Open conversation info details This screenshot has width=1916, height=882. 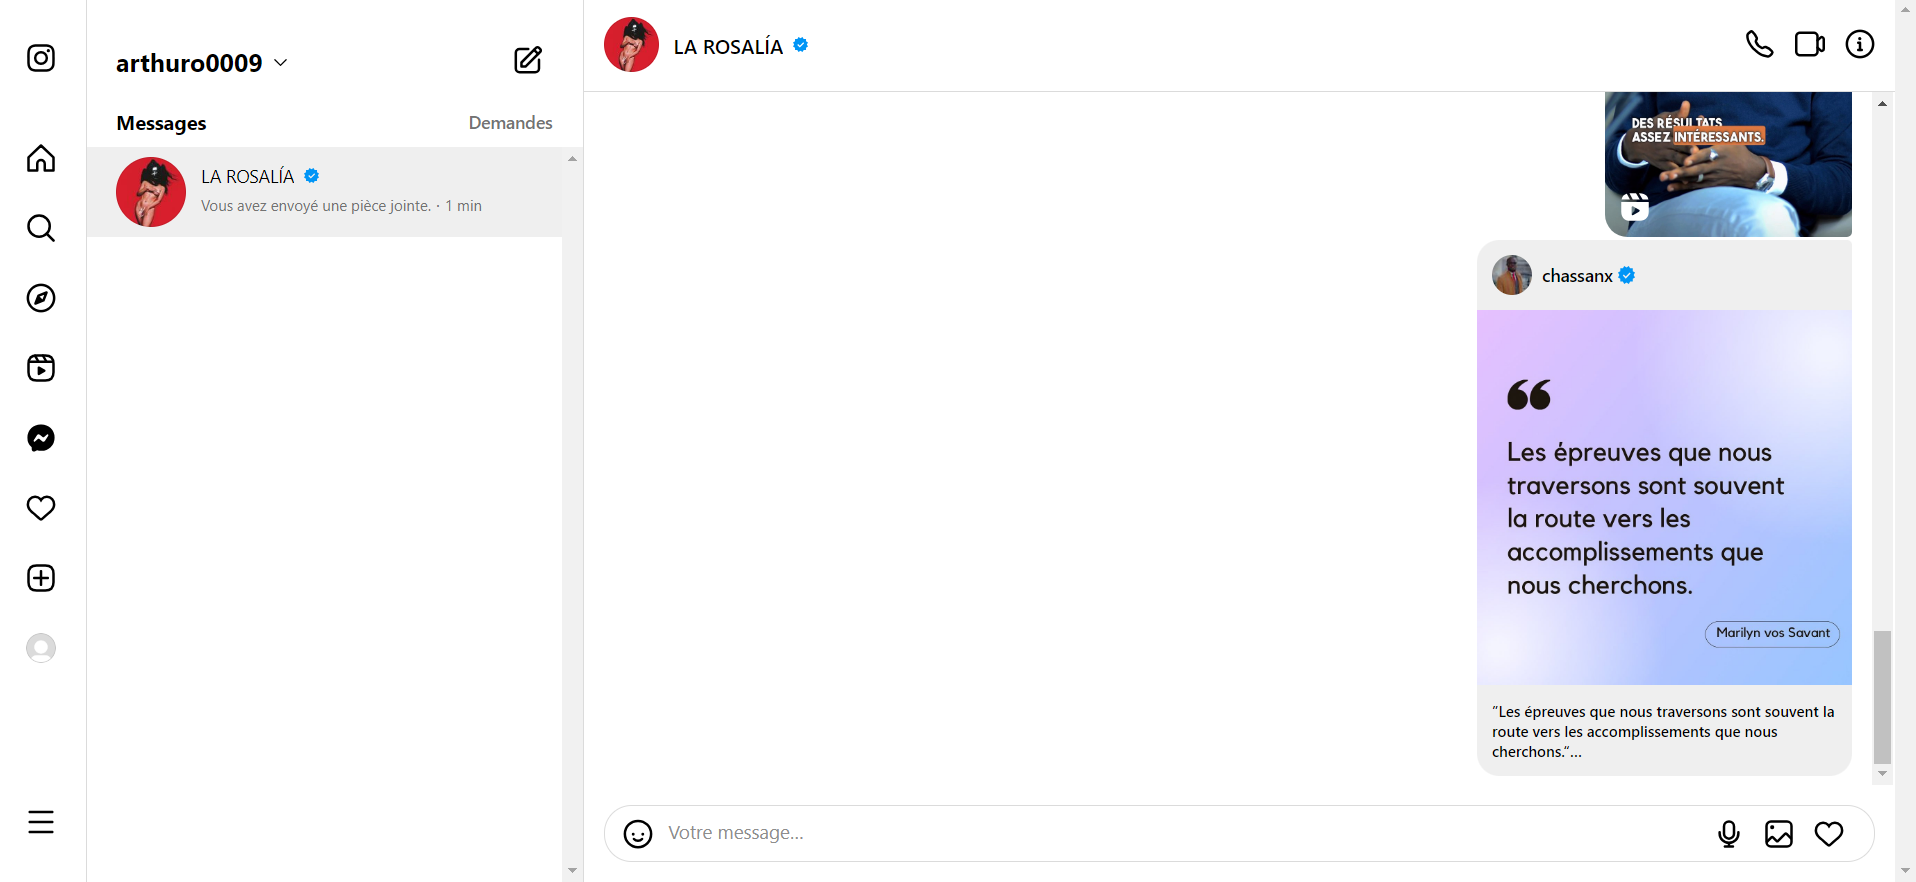1859,45
